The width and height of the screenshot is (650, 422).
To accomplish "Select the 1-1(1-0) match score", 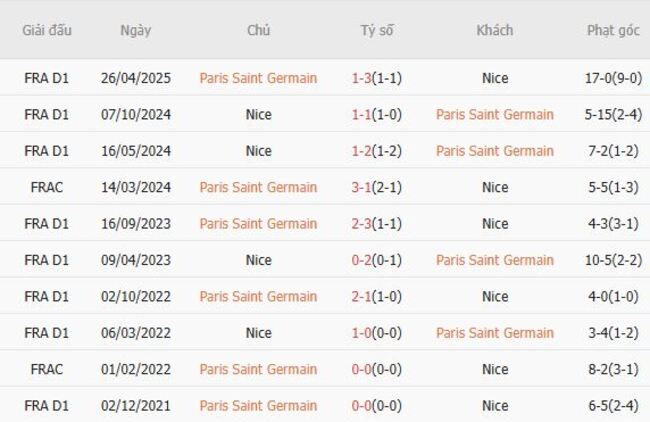I will point(377,114).
